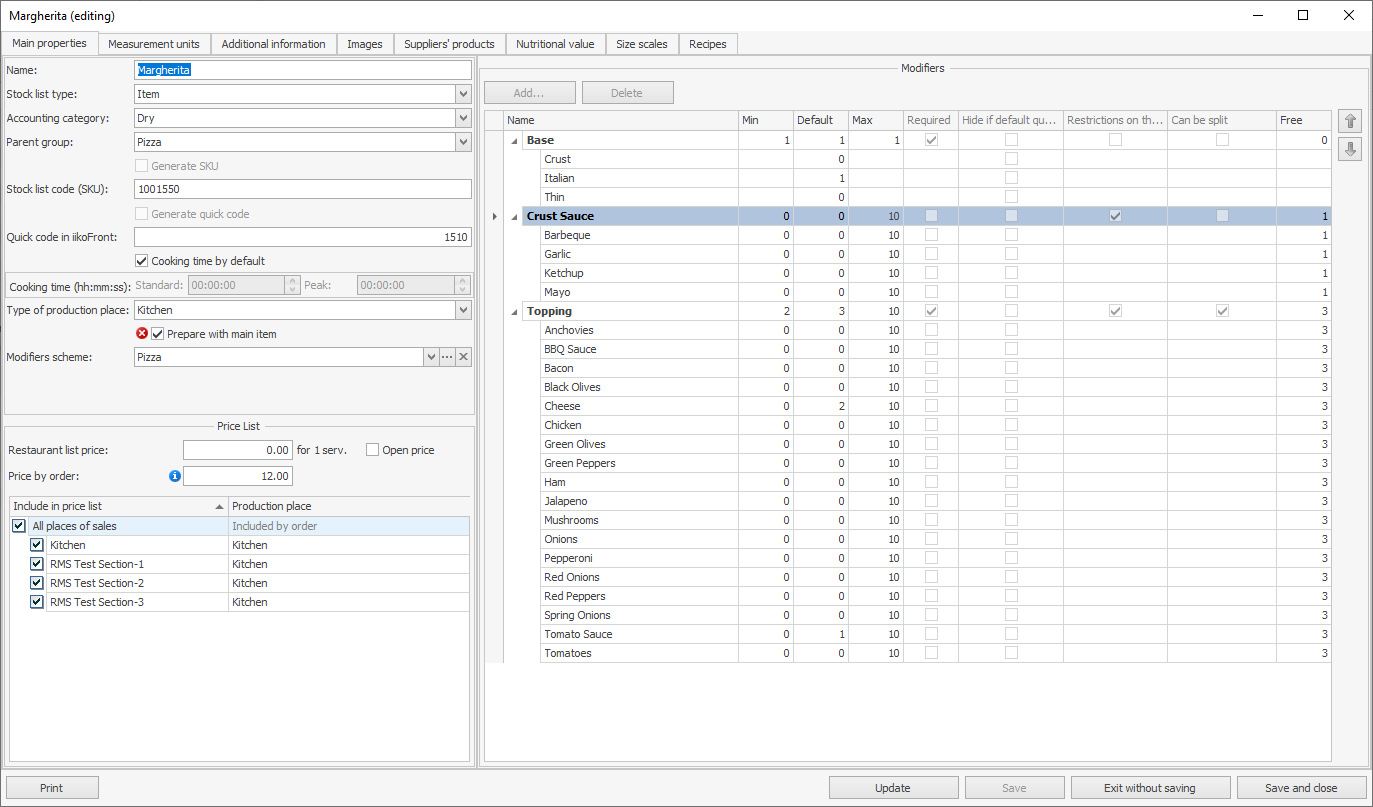Switch to the Nutritional value tab
Screen dimensions: 1373x807
click(x=555, y=44)
